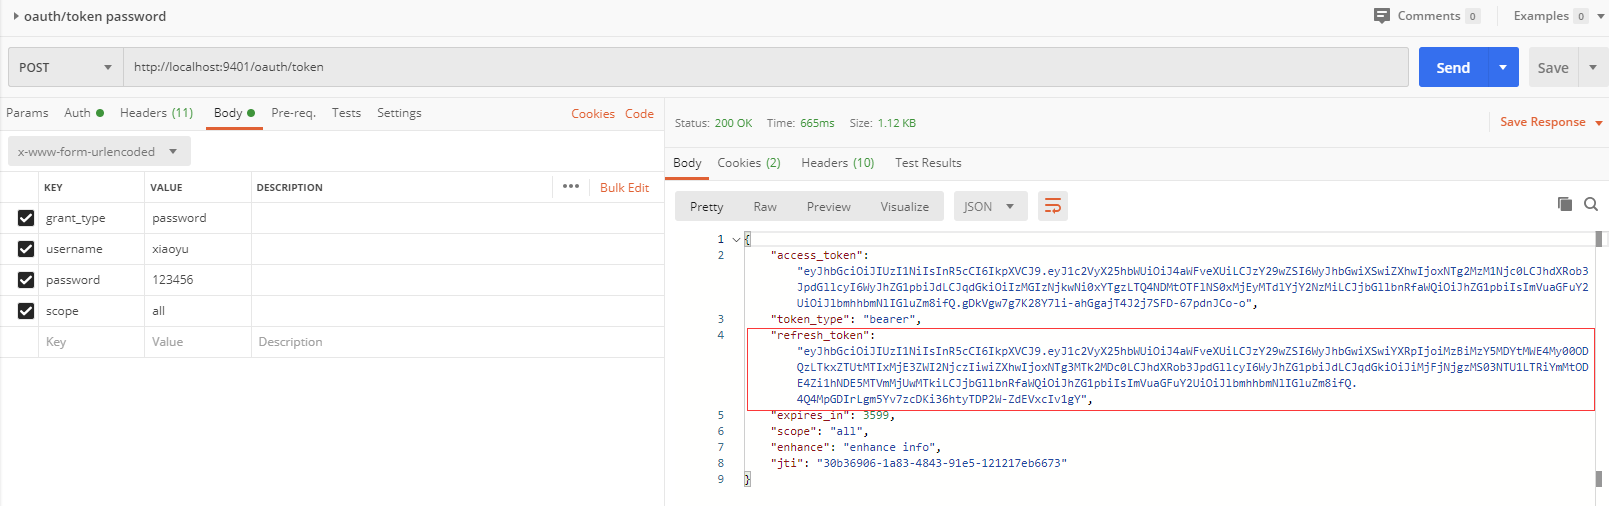Click the request URL input field
This screenshot has width=1609, height=506.
[766, 67]
